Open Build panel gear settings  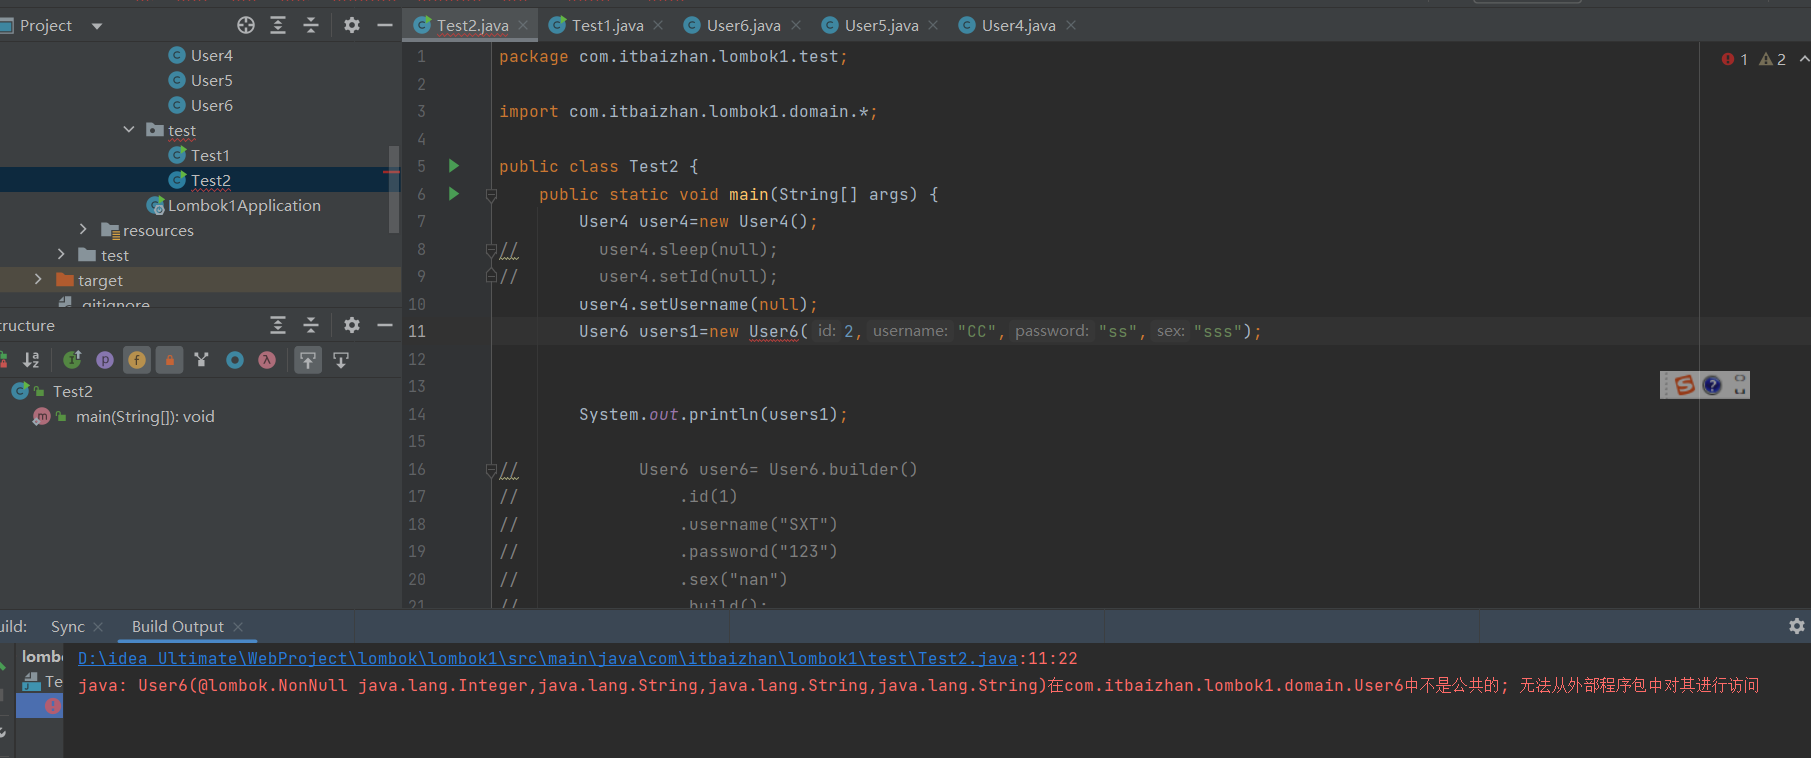1797,626
